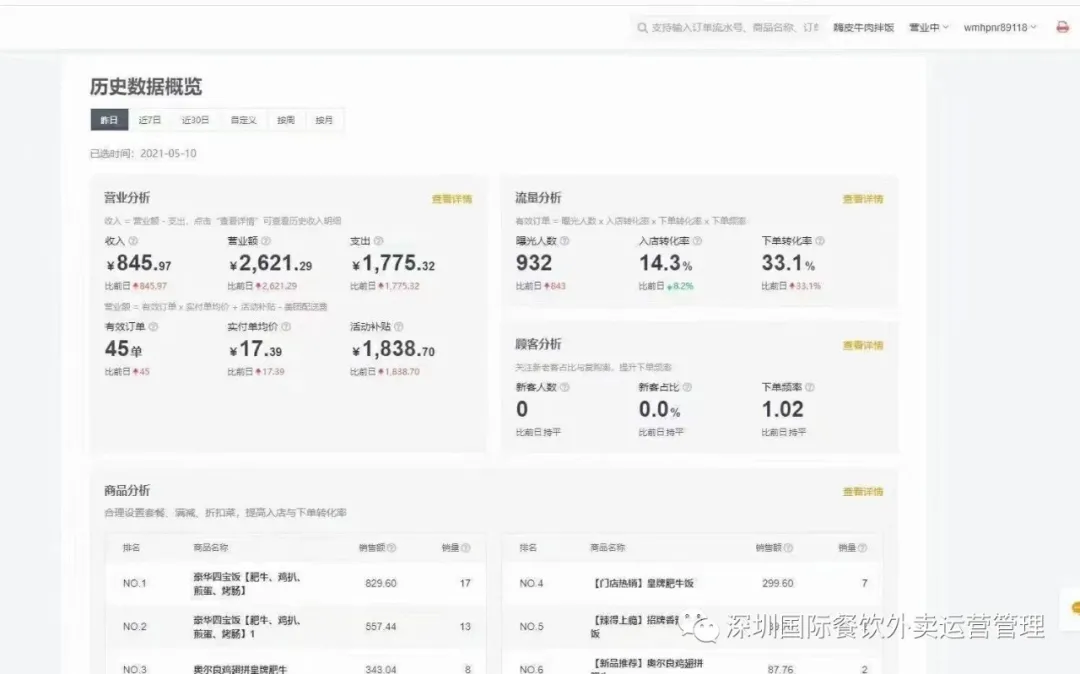Select the 昨日 date tab

click(109, 120)
